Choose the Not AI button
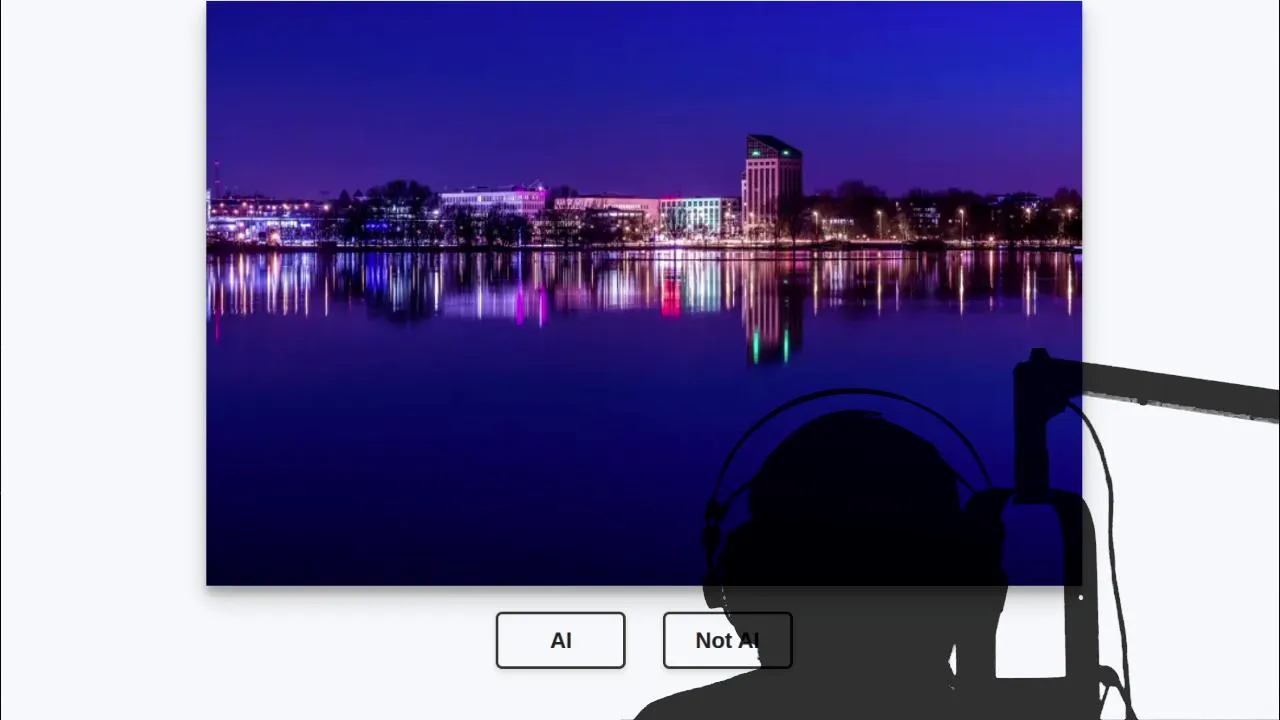This screenshot has height=720, width=1280. (727, 640)
